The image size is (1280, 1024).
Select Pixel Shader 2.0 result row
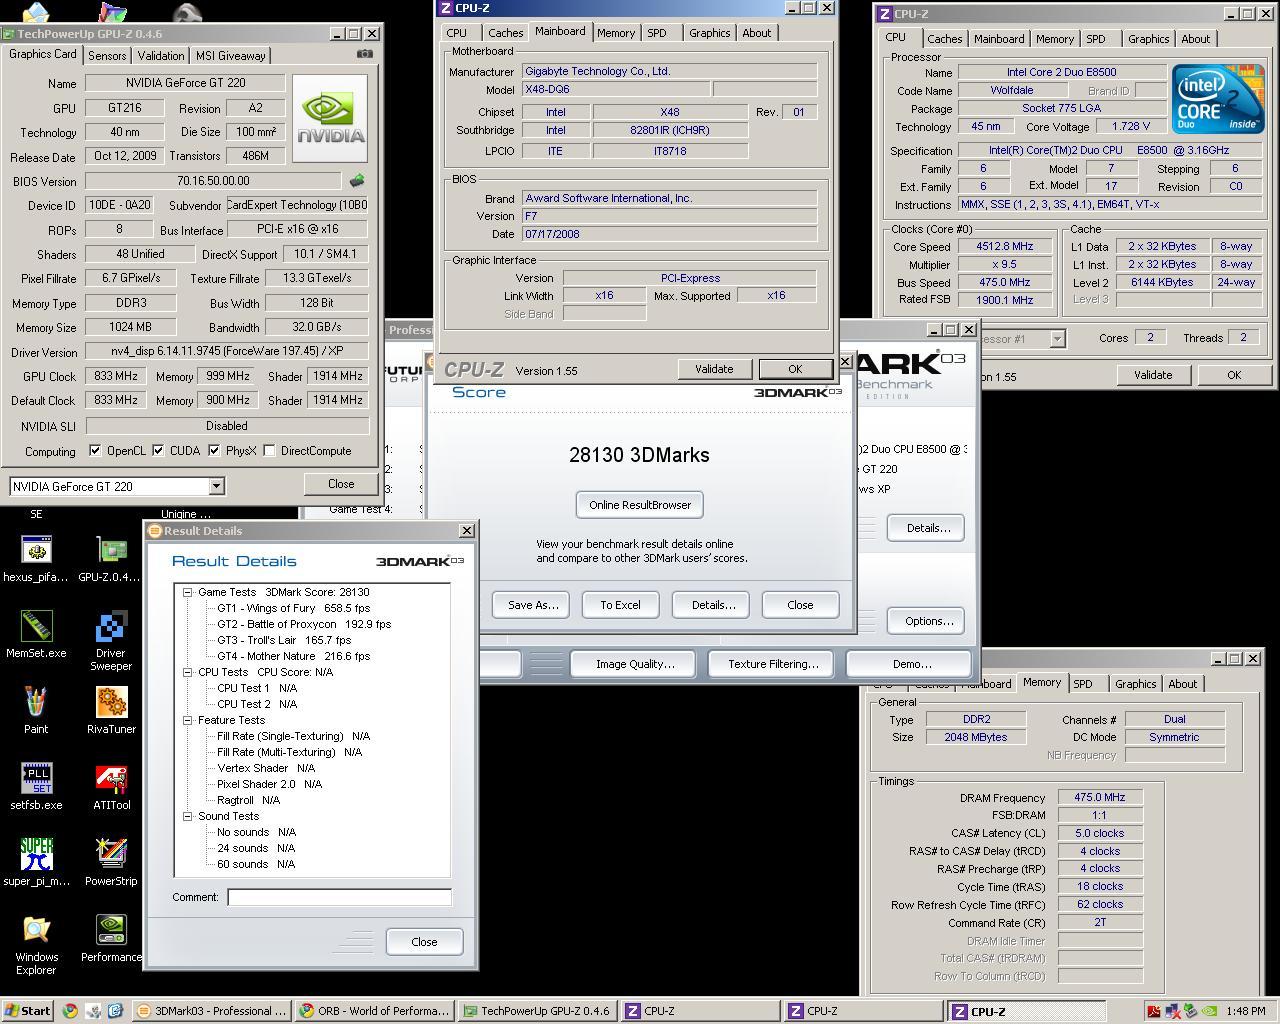point(269,784)
